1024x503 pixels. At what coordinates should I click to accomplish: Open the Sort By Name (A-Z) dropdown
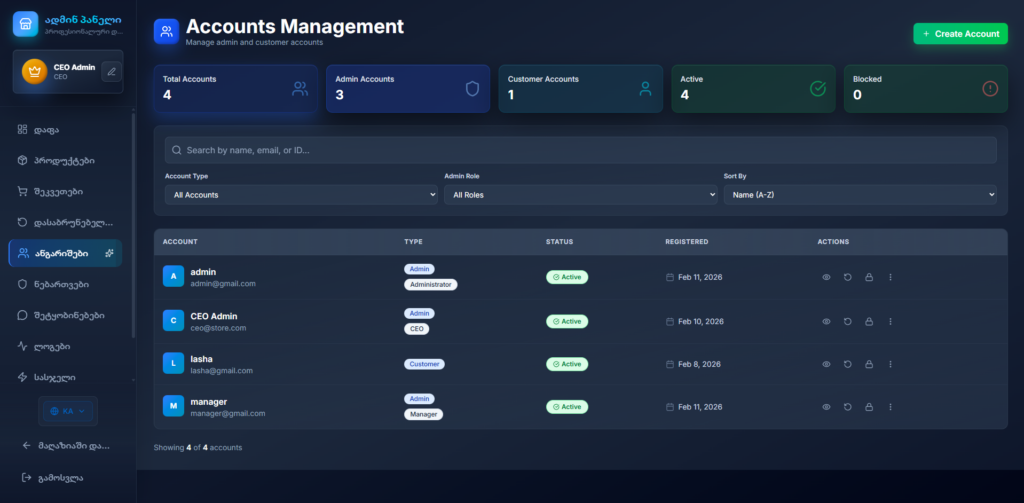pyautogui.click(x=860, y=195)
